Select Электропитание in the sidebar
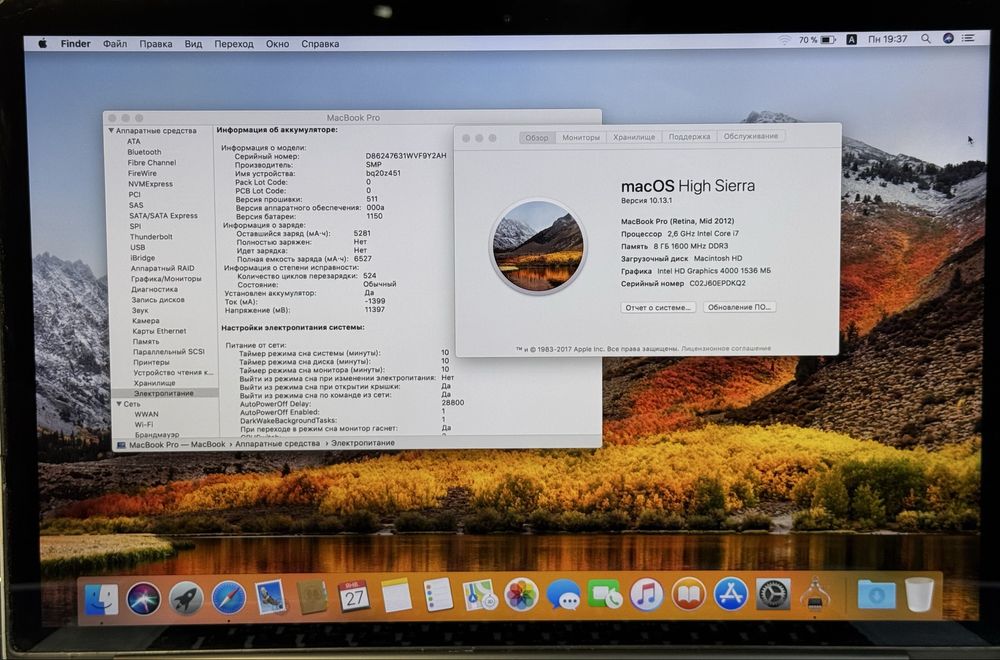This screenshot has width=1000, height=660. click(164, 393)
